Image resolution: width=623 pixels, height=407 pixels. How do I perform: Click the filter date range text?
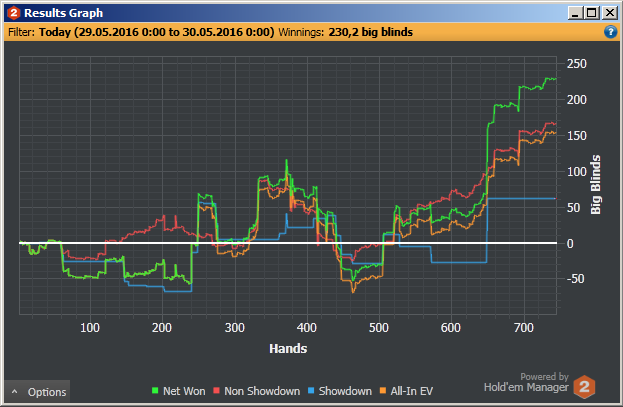click(x=157, y=32)
